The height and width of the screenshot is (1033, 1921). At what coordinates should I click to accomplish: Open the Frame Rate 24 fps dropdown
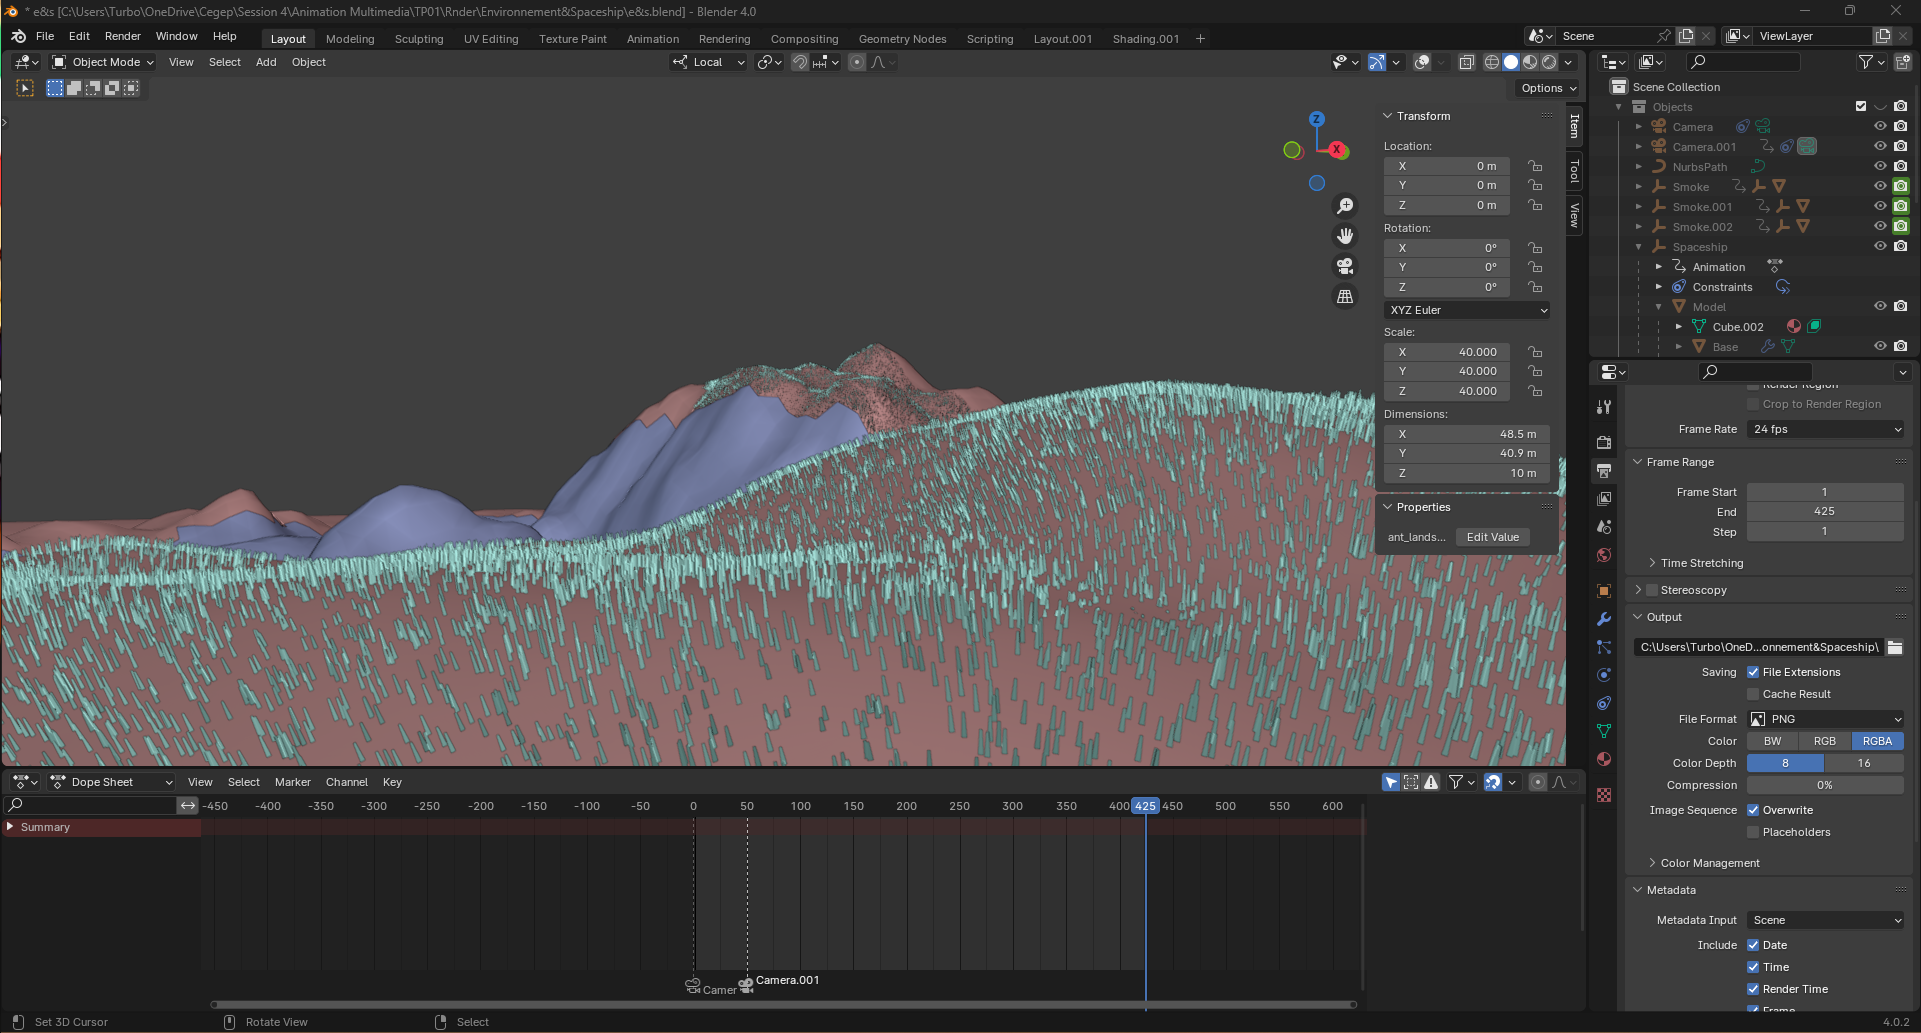[1826, 429]
